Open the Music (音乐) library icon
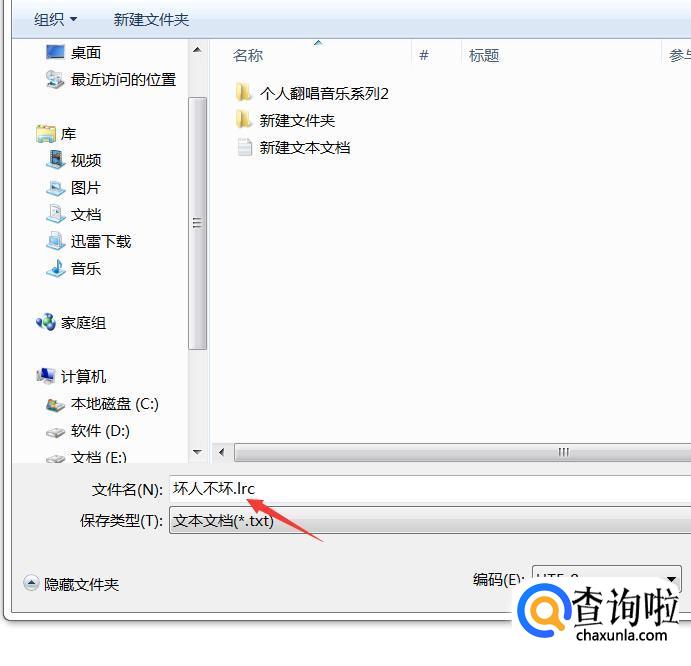The height and width of the screenshot is (666, 691). [56, 268]
